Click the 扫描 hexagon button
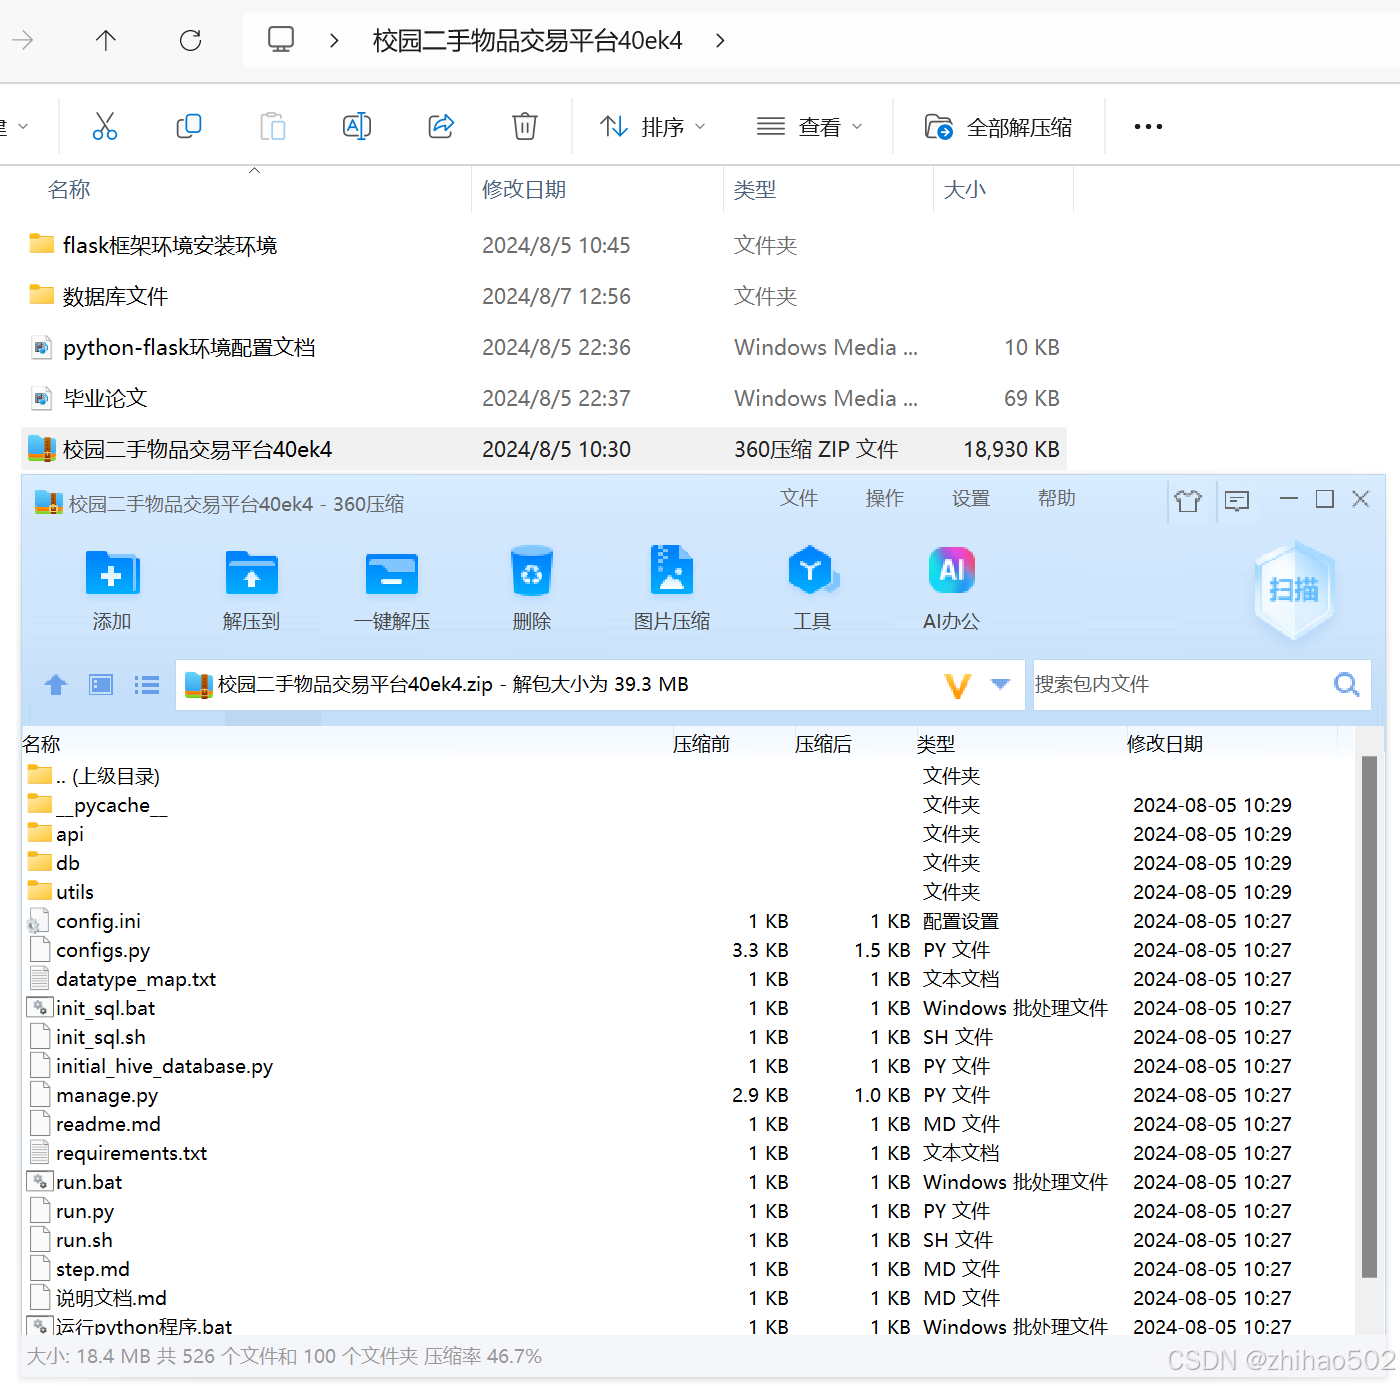The image size is (1400, 1386). tap(1294, 590)
